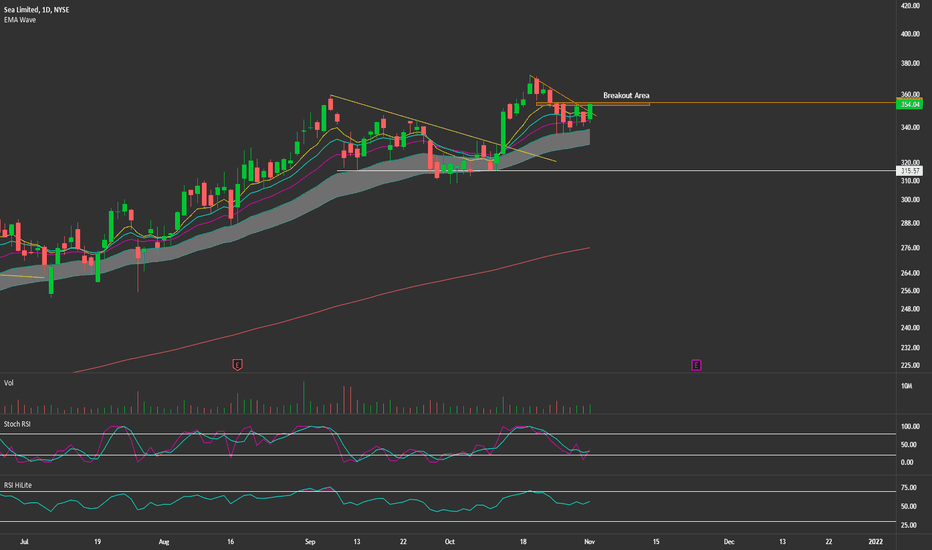The height and width of the screenshot is (550, 932).
Task: Click the Dec date label on time axis
Action: [x=729, y=542]
